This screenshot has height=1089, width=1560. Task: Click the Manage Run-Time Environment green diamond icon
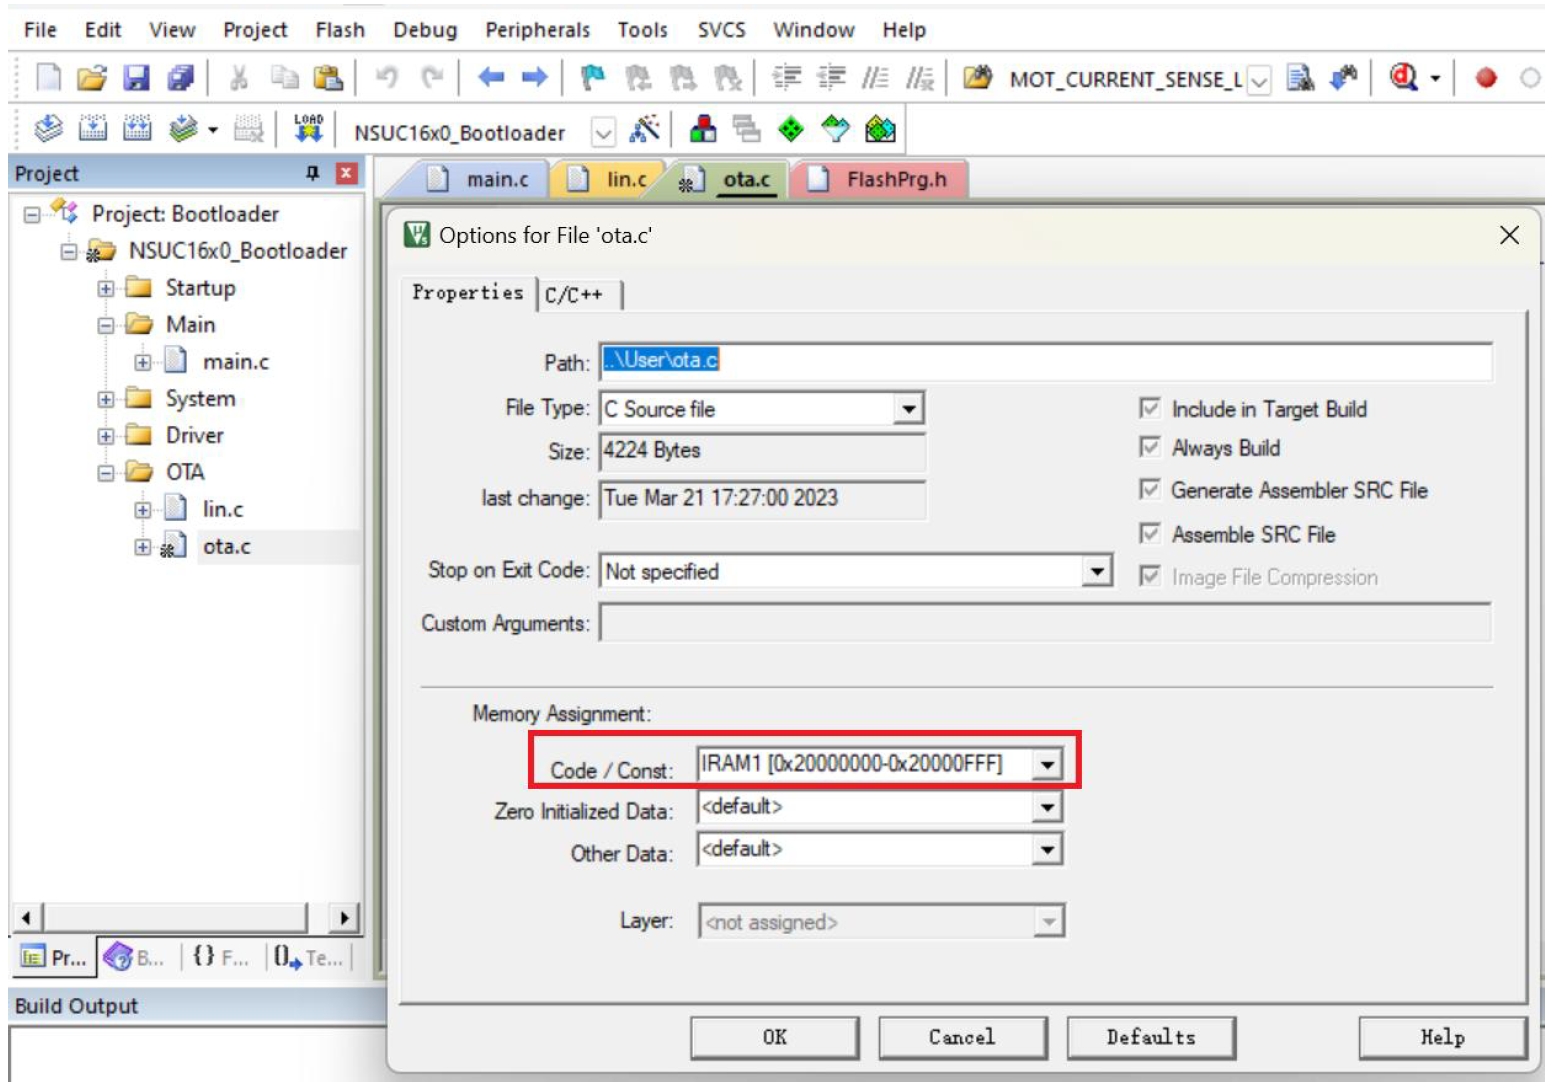[791, 130]
